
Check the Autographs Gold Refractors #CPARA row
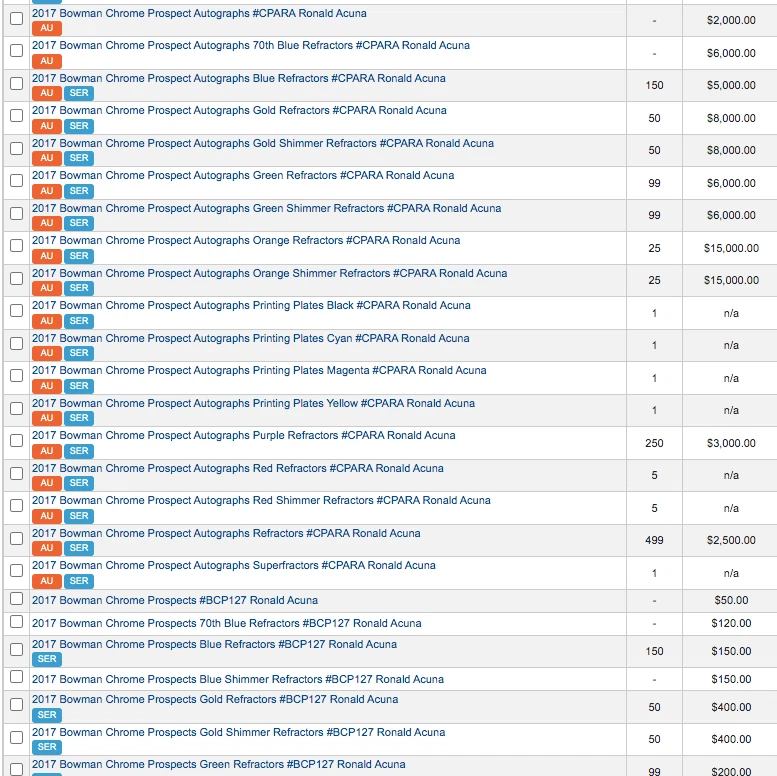[16, 115]
